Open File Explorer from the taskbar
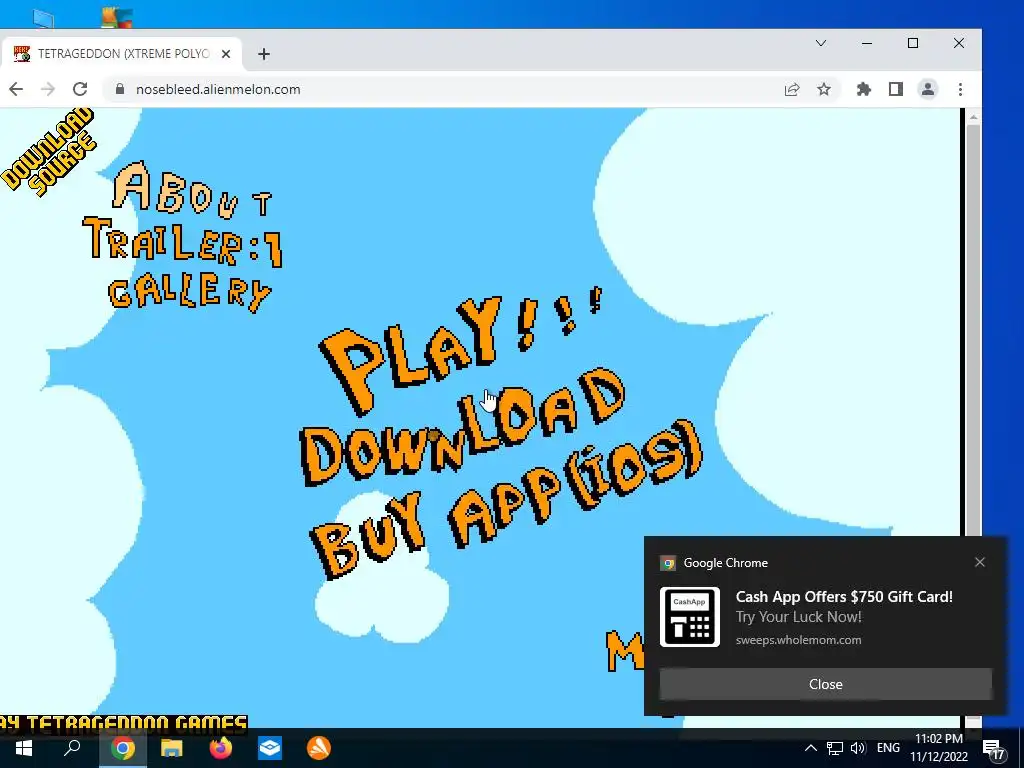Screen dimensions: 1024x768 click(x=172, y=748)
